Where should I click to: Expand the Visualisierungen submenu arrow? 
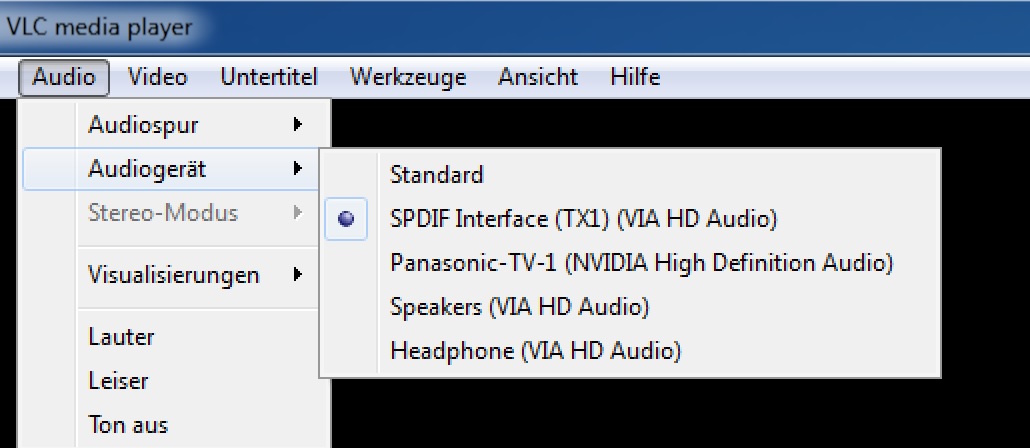coord(296,274)
